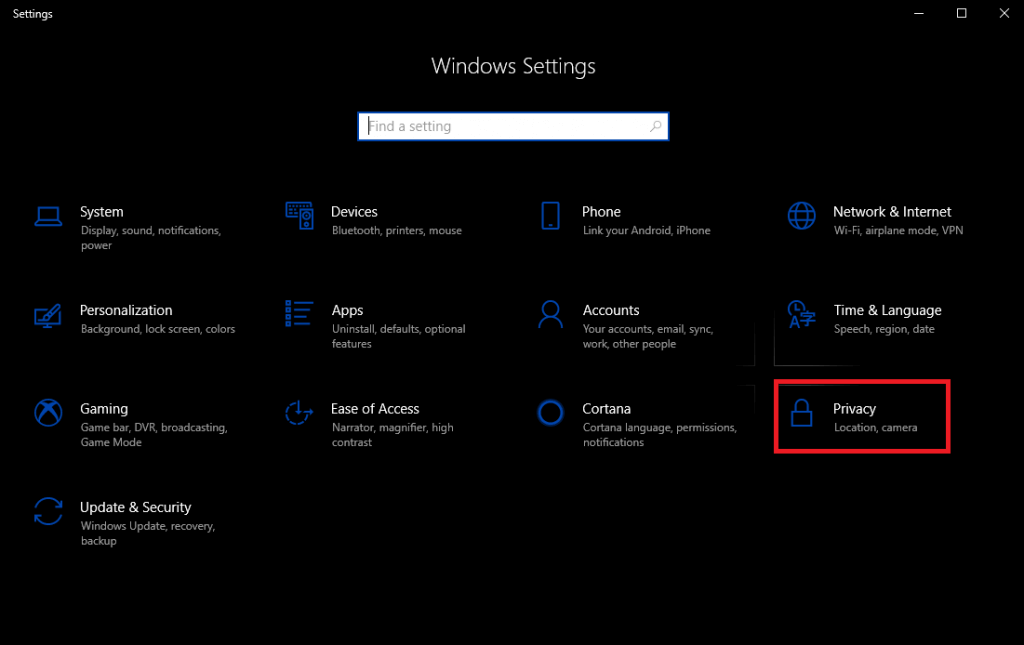Viewport: 1024px width, 645px height.
Task: Open the Devices settings title
Action: tap(354, 212)
